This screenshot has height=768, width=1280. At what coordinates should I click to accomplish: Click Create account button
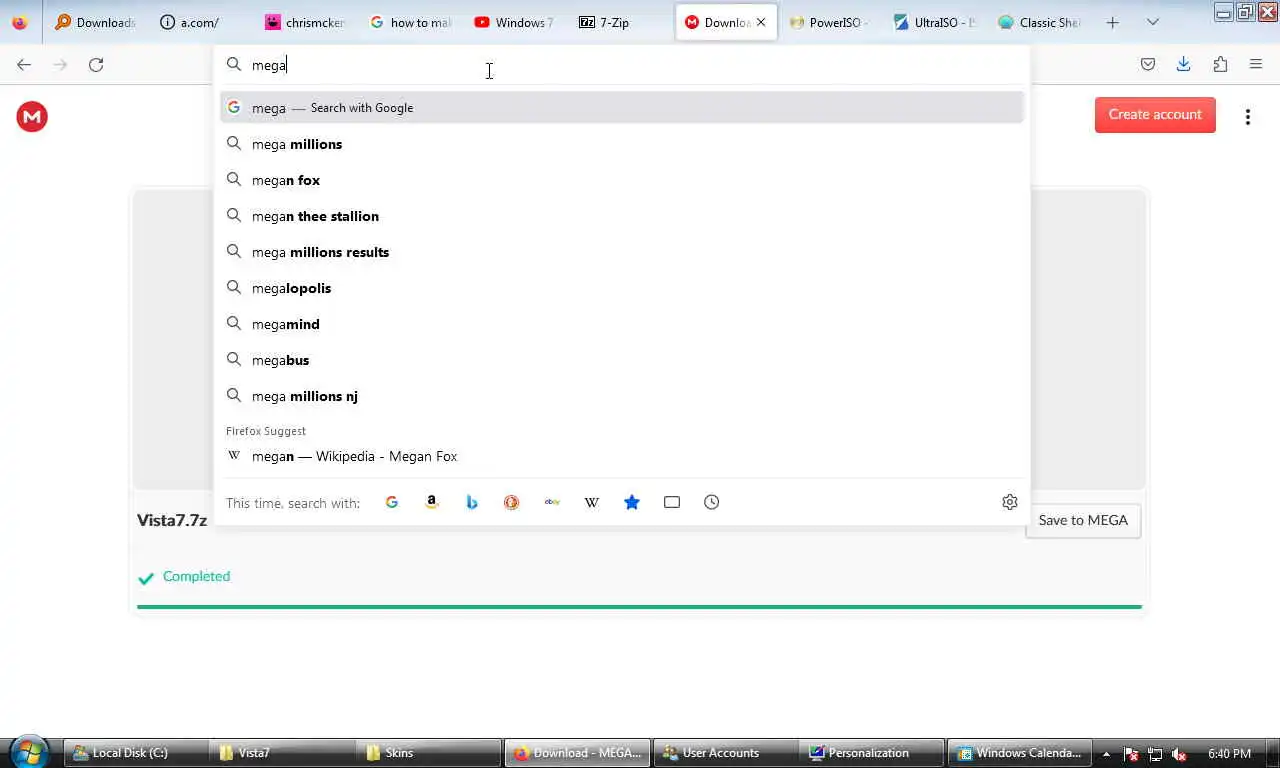click(1155, 115)
